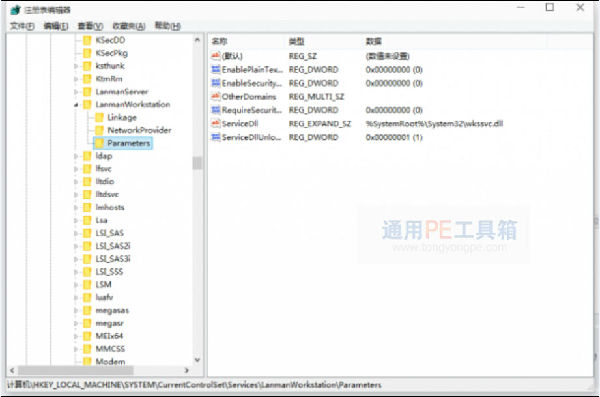Click the lfsvc folder icon
600x397 pixels.
coord(87,169)
